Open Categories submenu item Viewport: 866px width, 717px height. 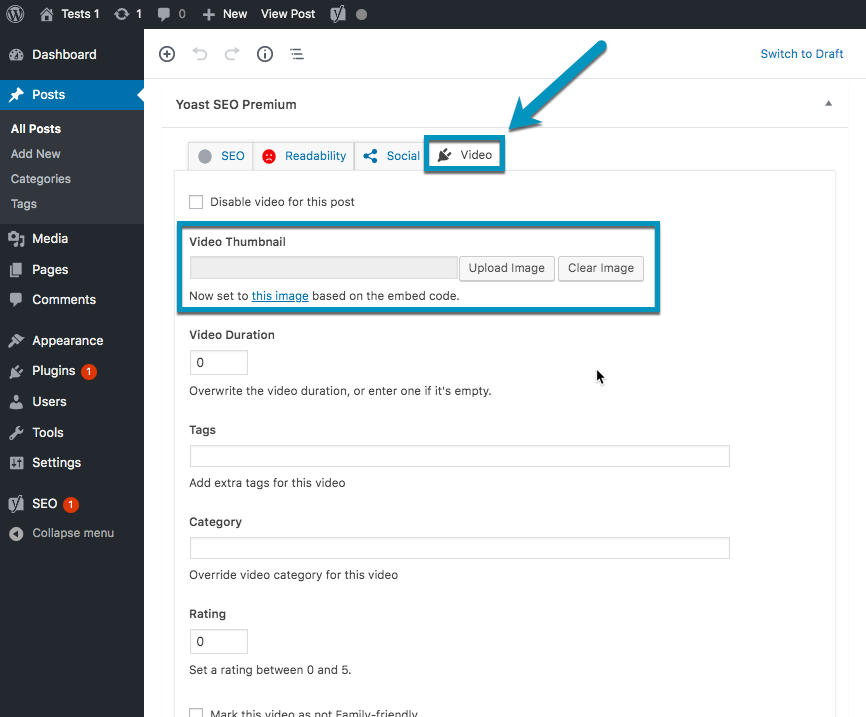tap(41, 179)
